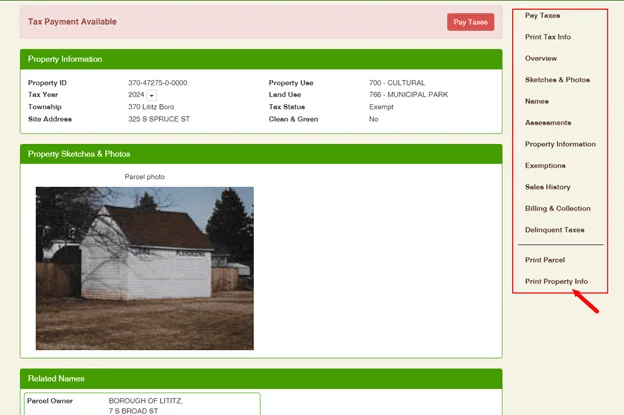Open Assessments from the sidebar
The height and width of the screenshot is (415, 624).
point(548,123)
